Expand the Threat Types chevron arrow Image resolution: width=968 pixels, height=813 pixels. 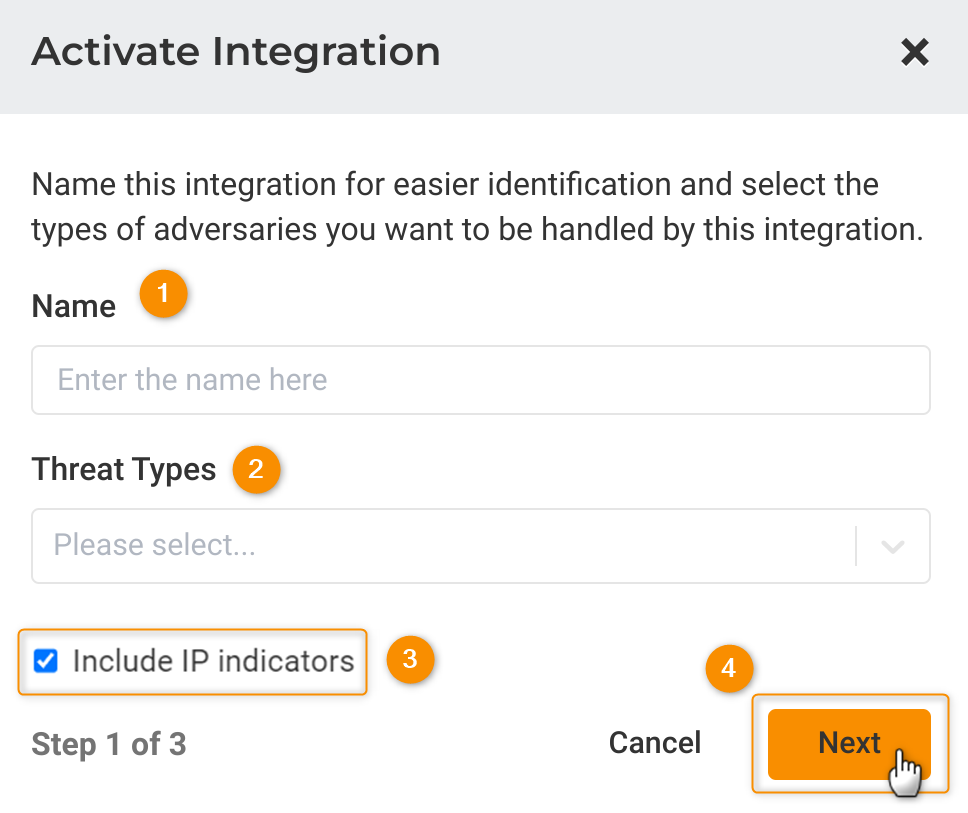(893, 546)
